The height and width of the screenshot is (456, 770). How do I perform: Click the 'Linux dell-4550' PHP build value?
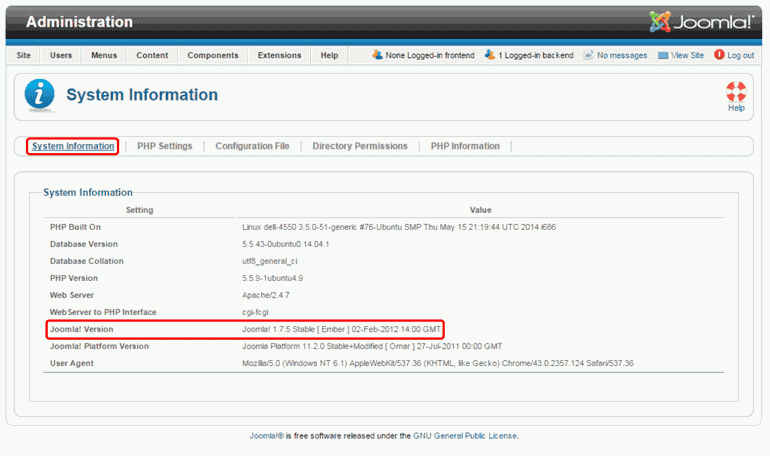point(399,227)
